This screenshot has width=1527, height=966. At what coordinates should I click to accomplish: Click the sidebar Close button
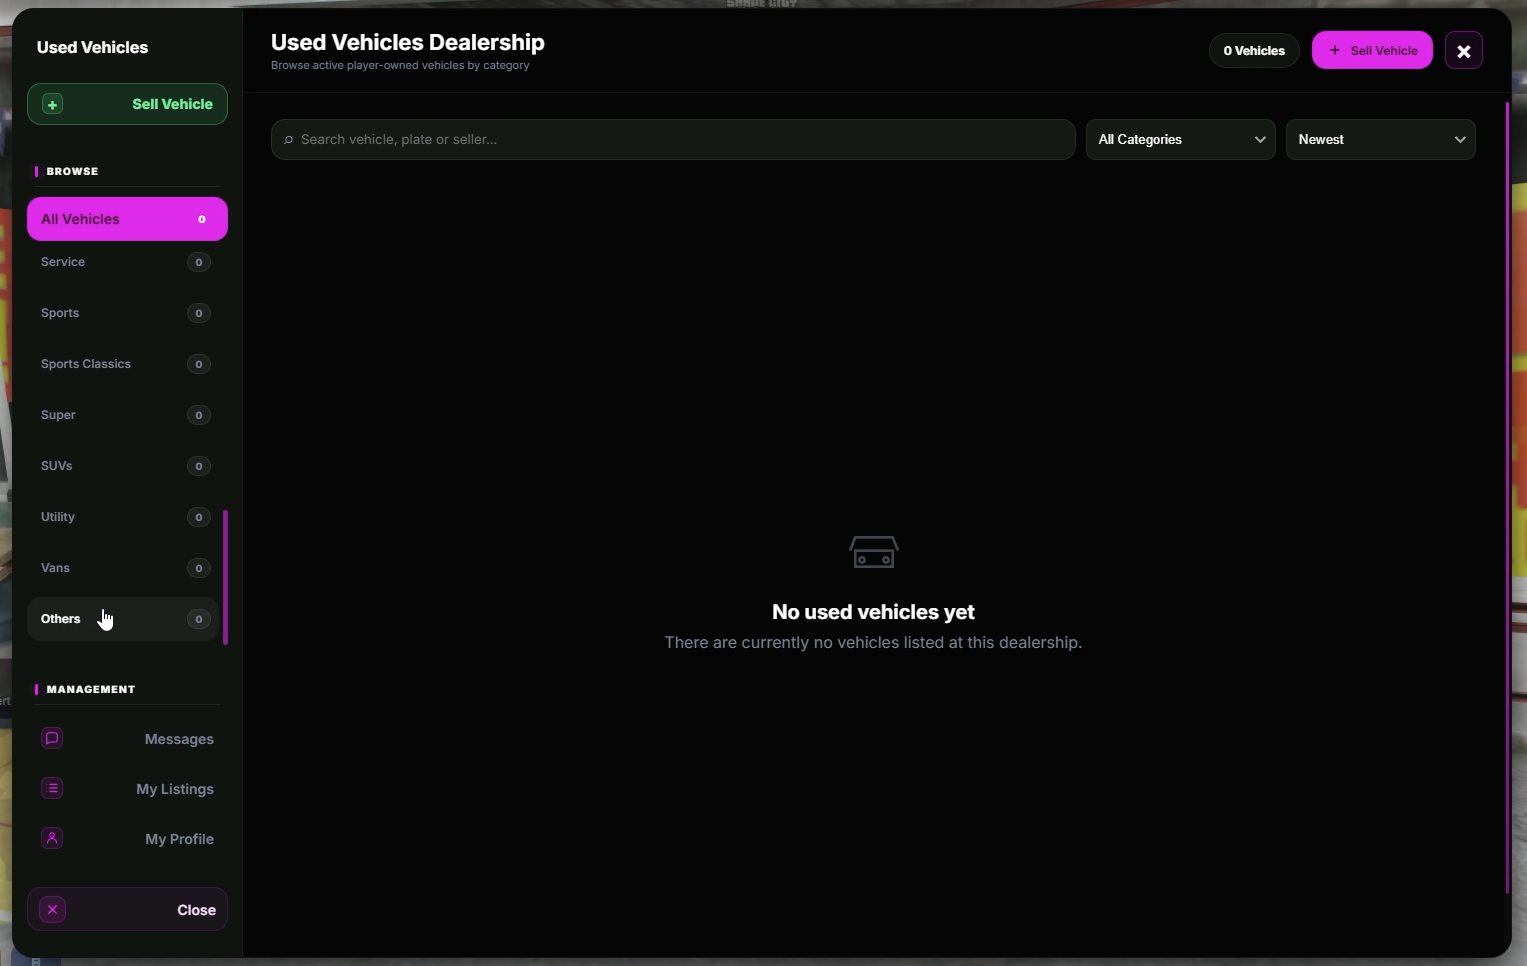127,910
